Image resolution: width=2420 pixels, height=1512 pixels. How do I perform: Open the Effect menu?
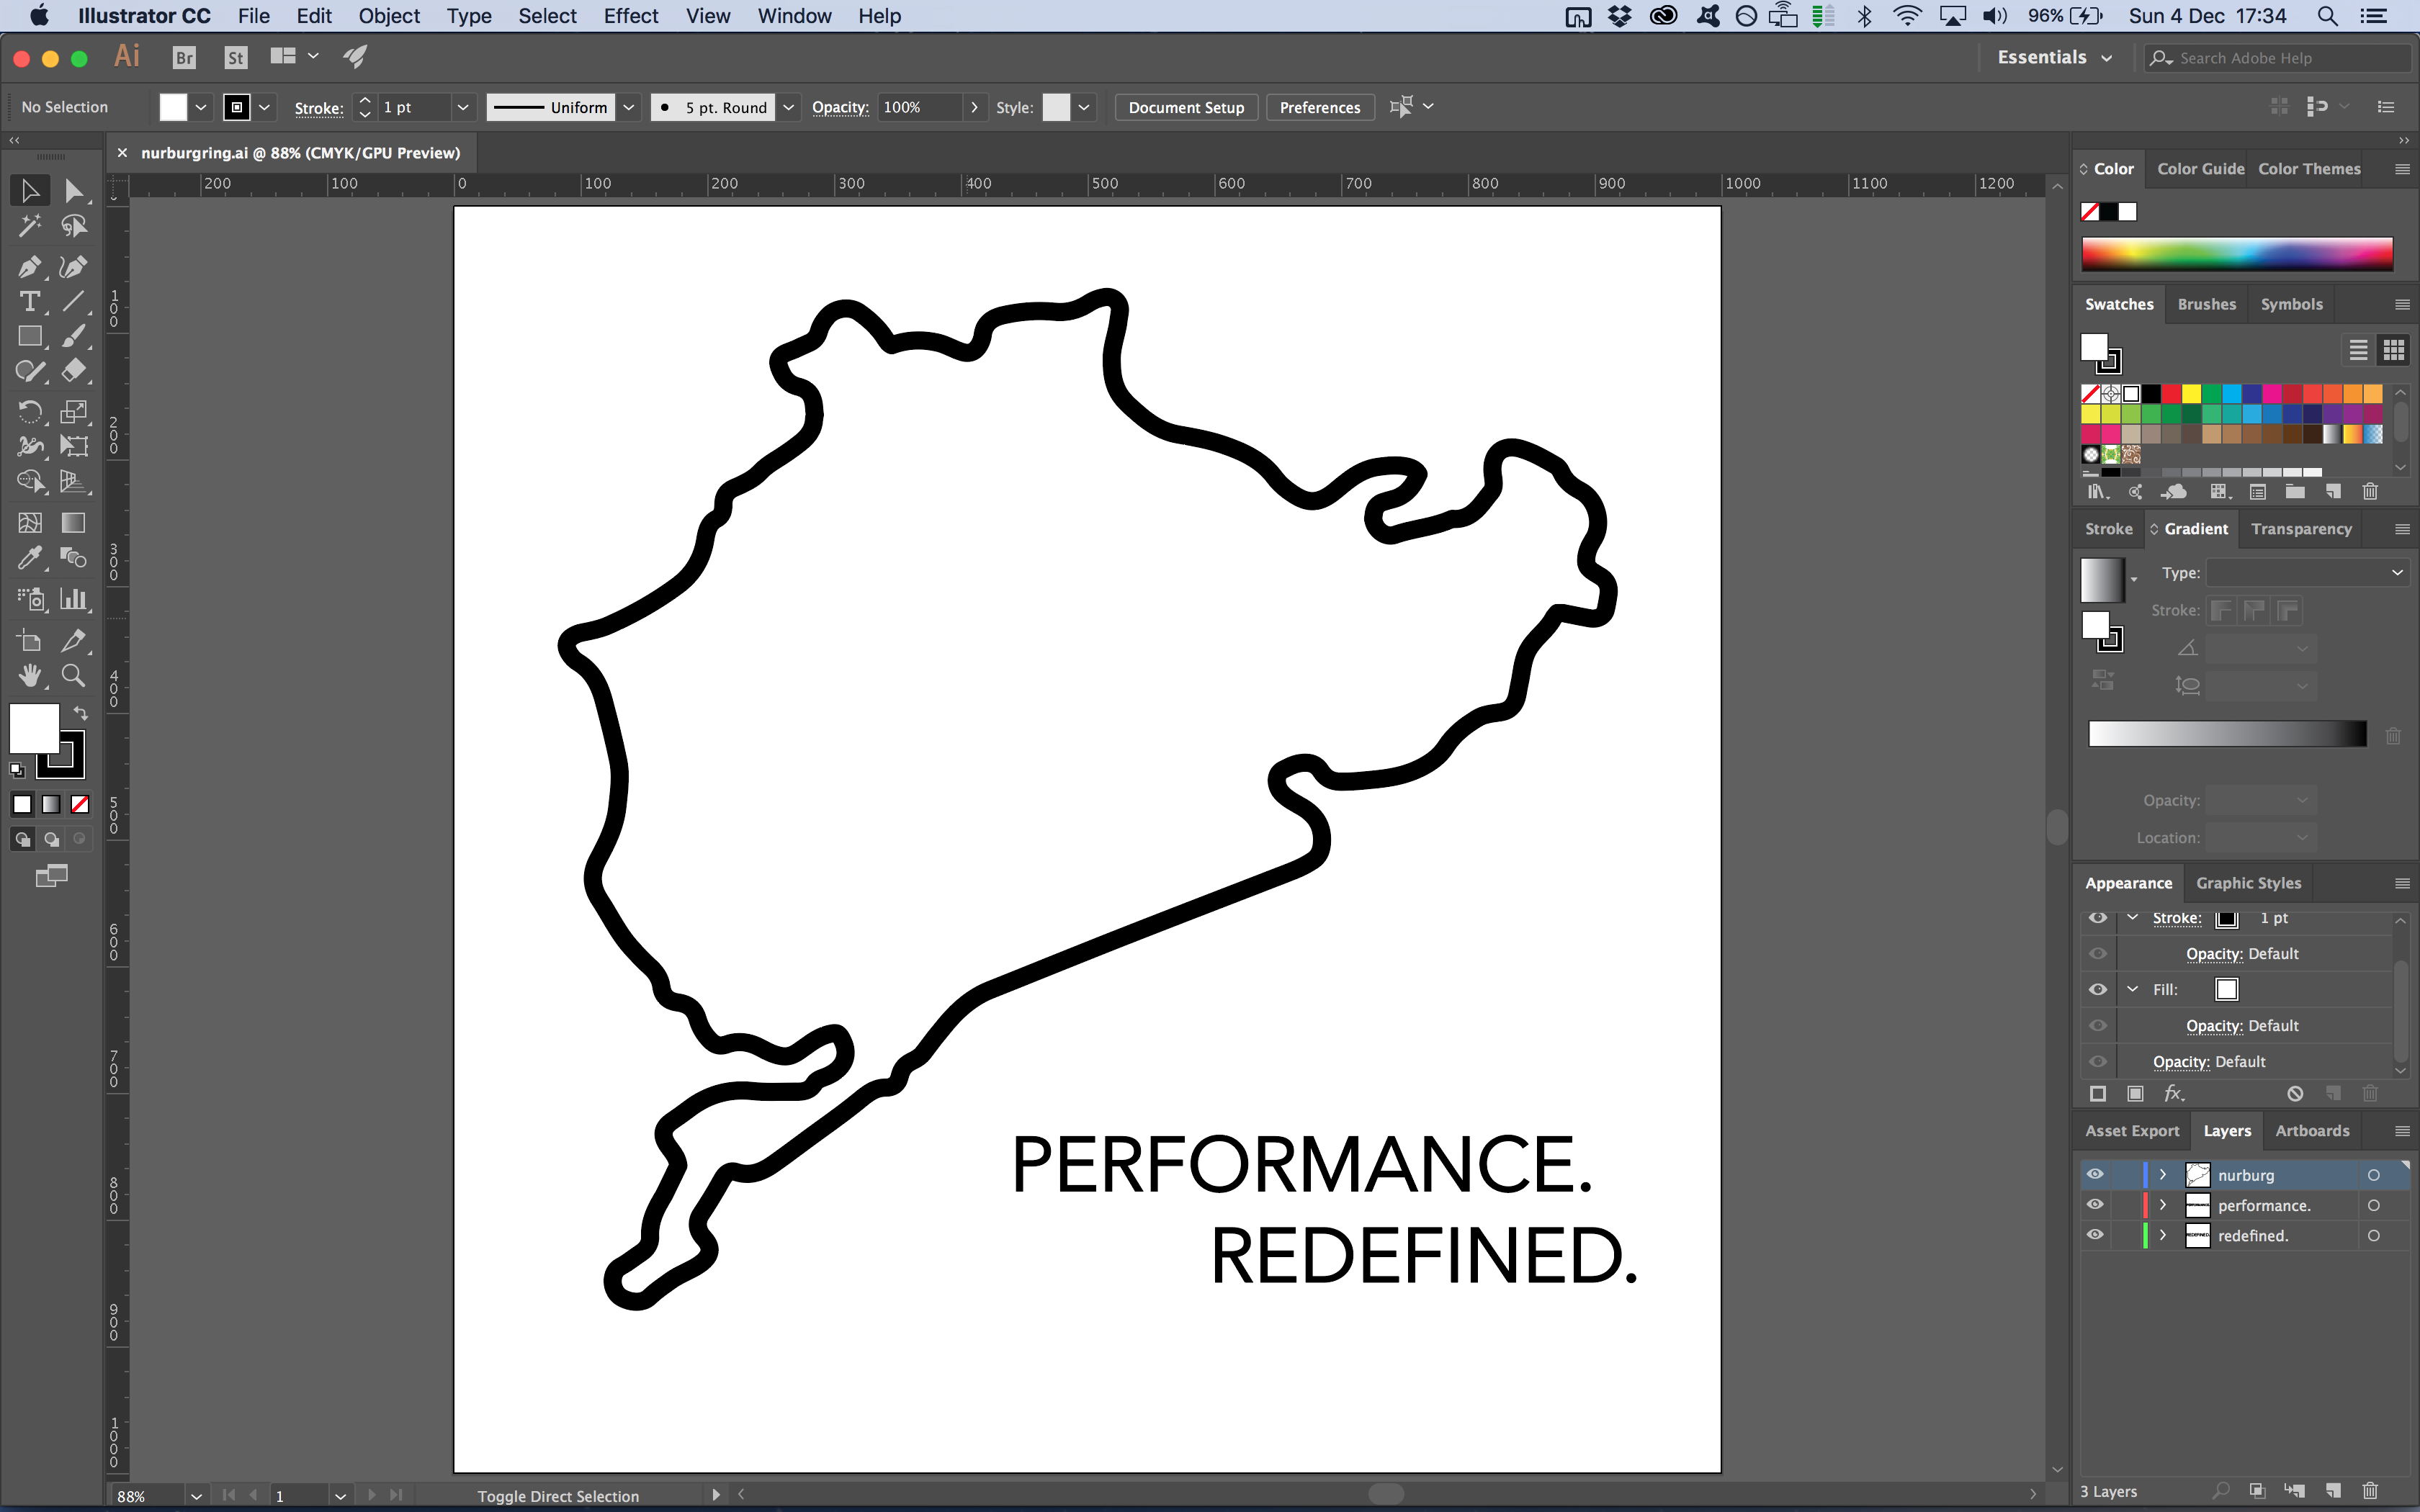click(630, 16)
